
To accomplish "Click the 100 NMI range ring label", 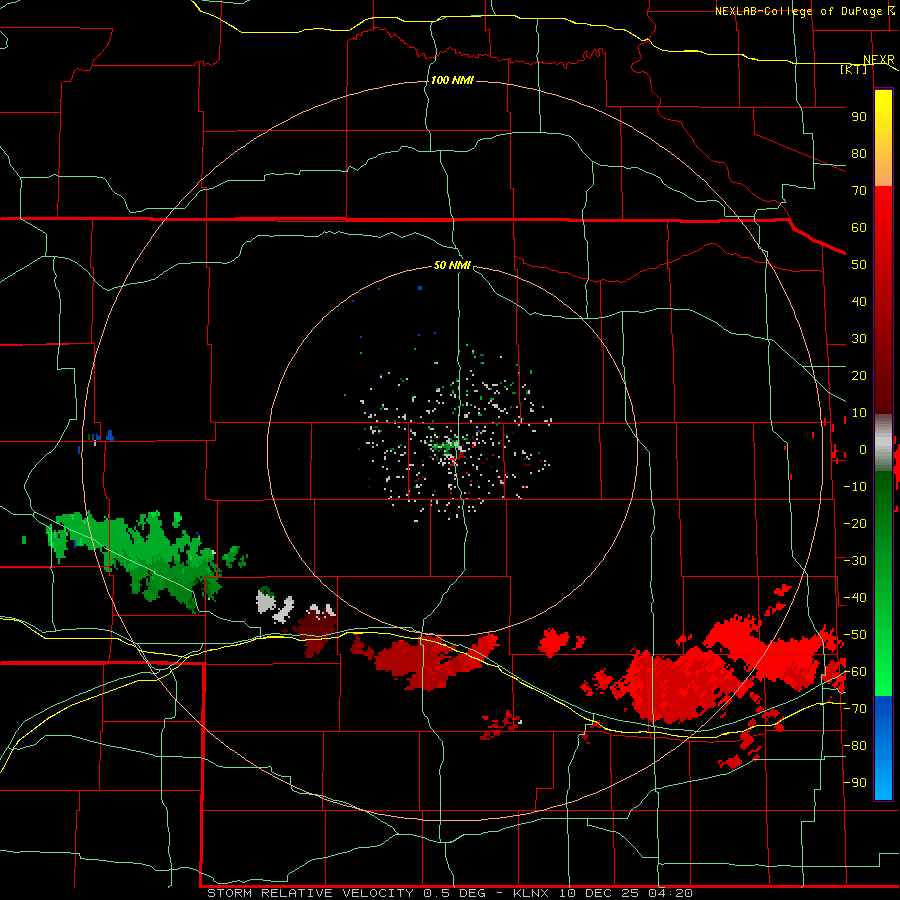I will (x=452, y=80).
